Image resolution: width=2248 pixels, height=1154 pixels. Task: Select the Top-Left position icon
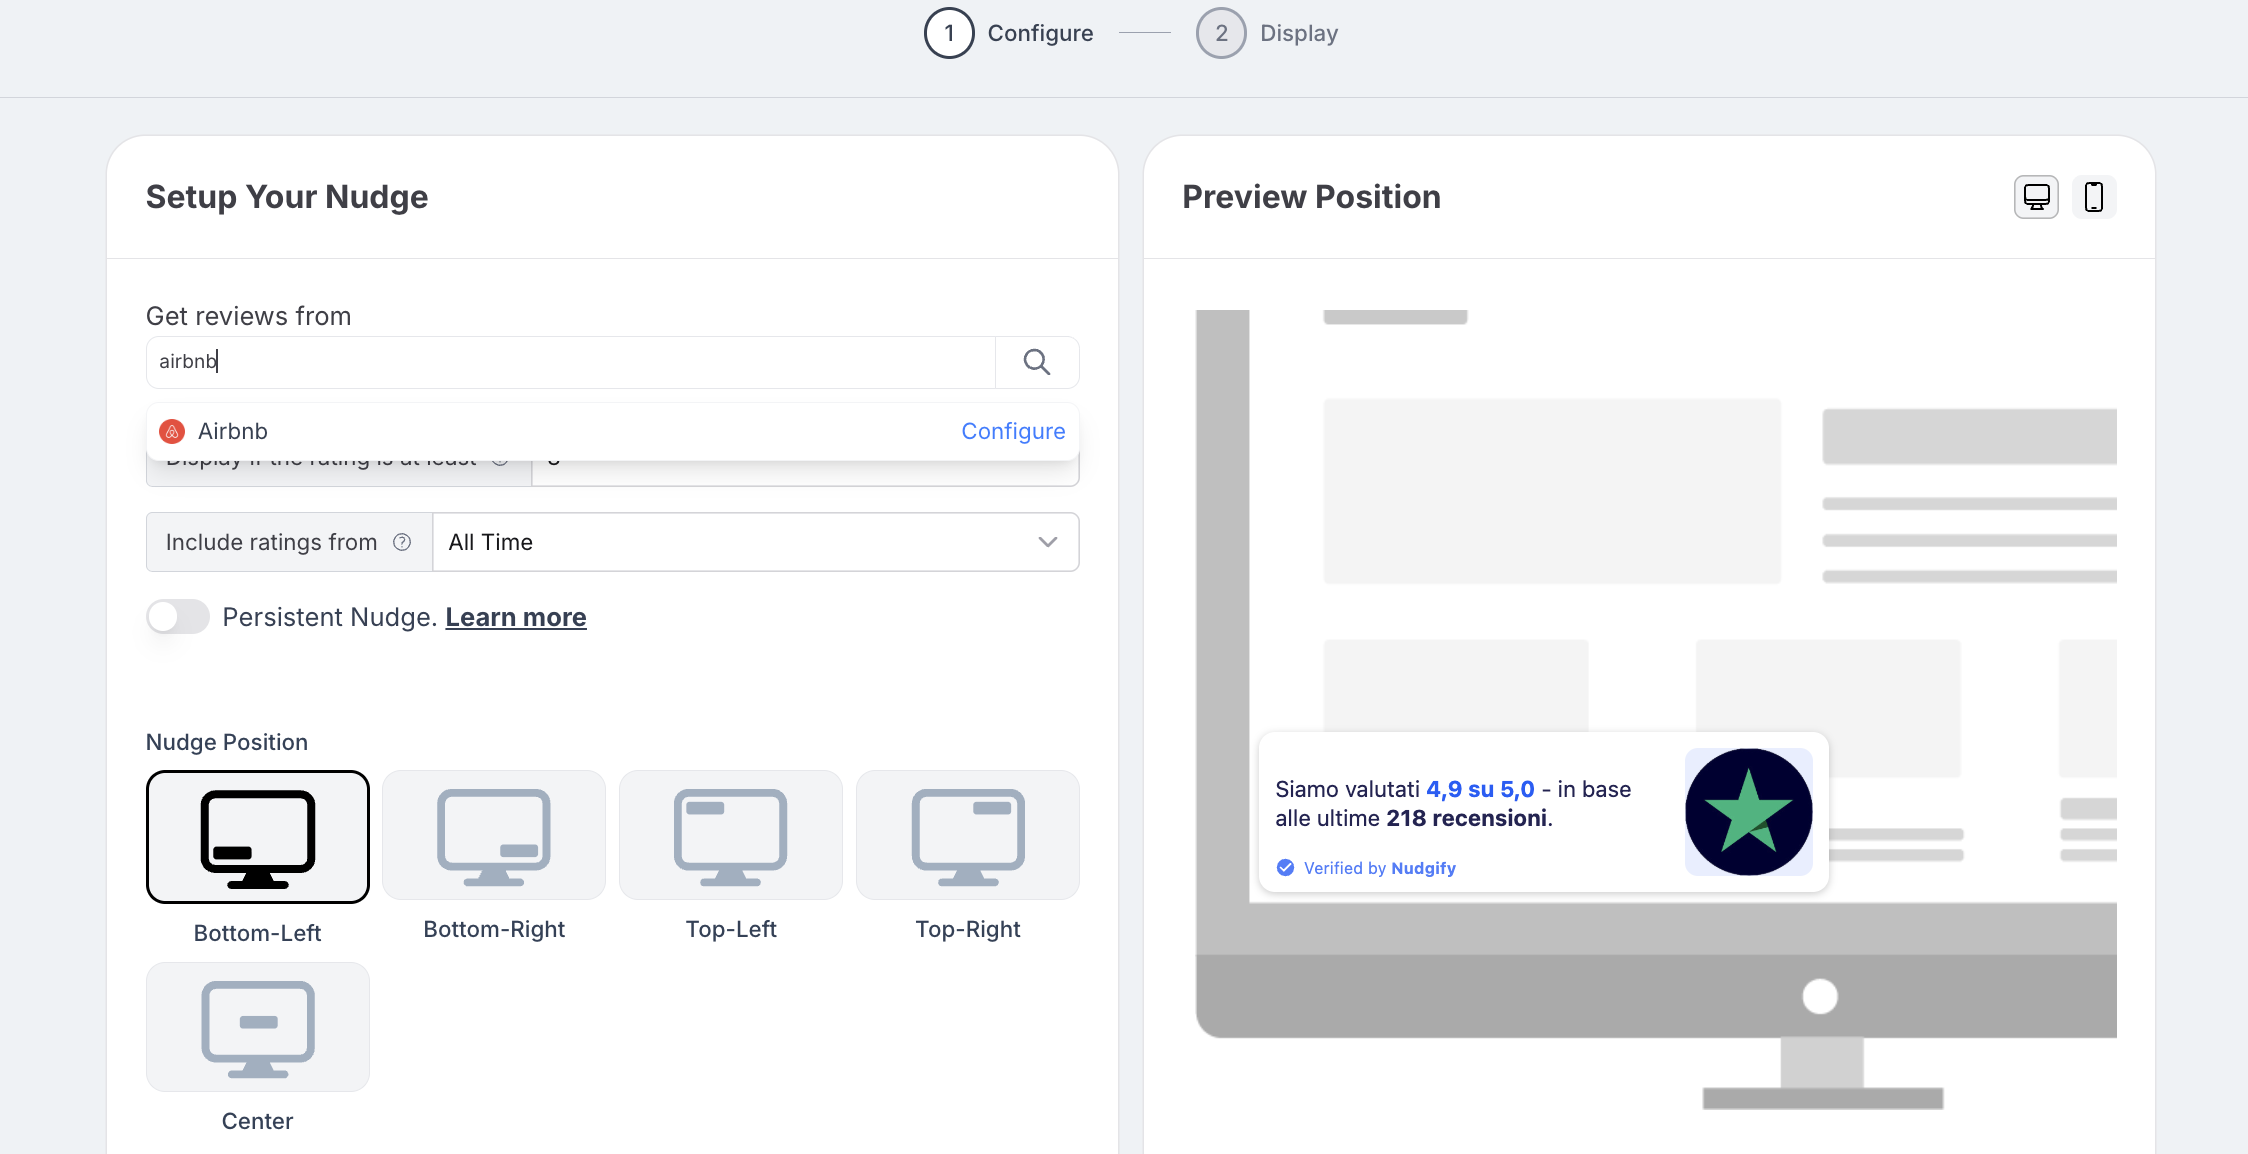(x=731, y=836)
